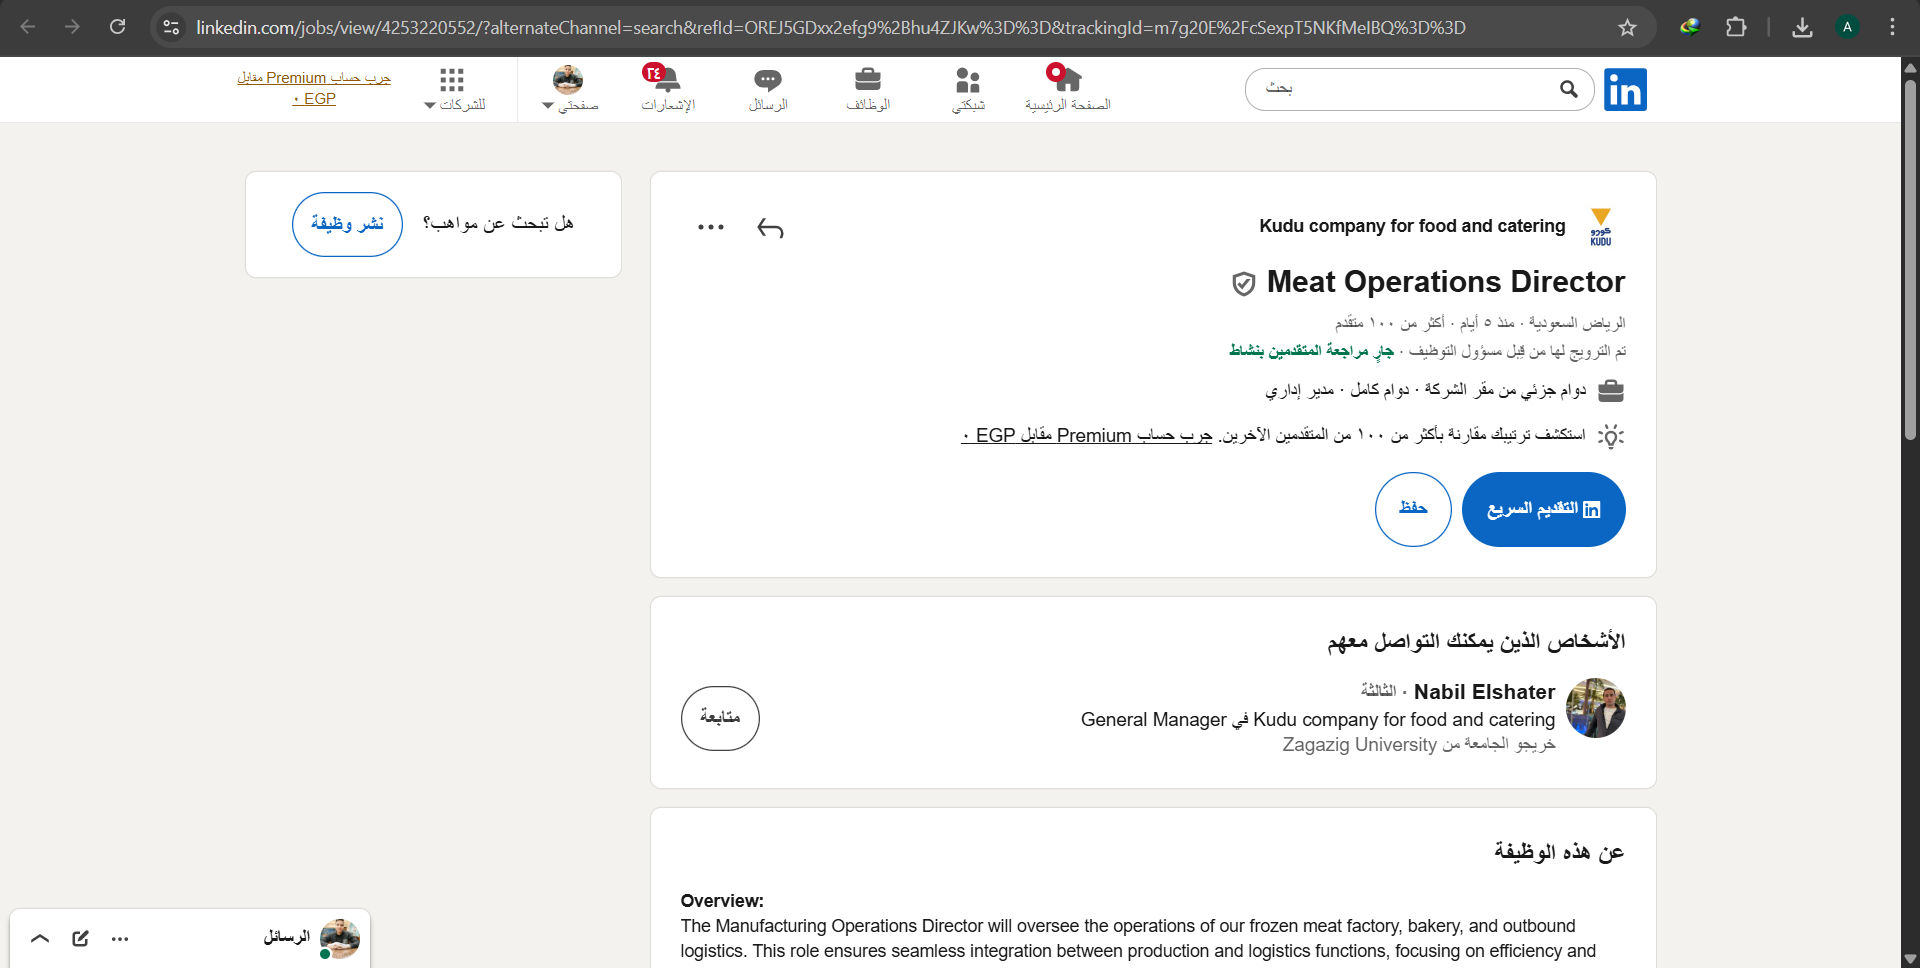The height and width of the screenshot is (968, 1920).
Task: Click the Easy Apply (التقديم السريع) button
Action: (1543, 509)
